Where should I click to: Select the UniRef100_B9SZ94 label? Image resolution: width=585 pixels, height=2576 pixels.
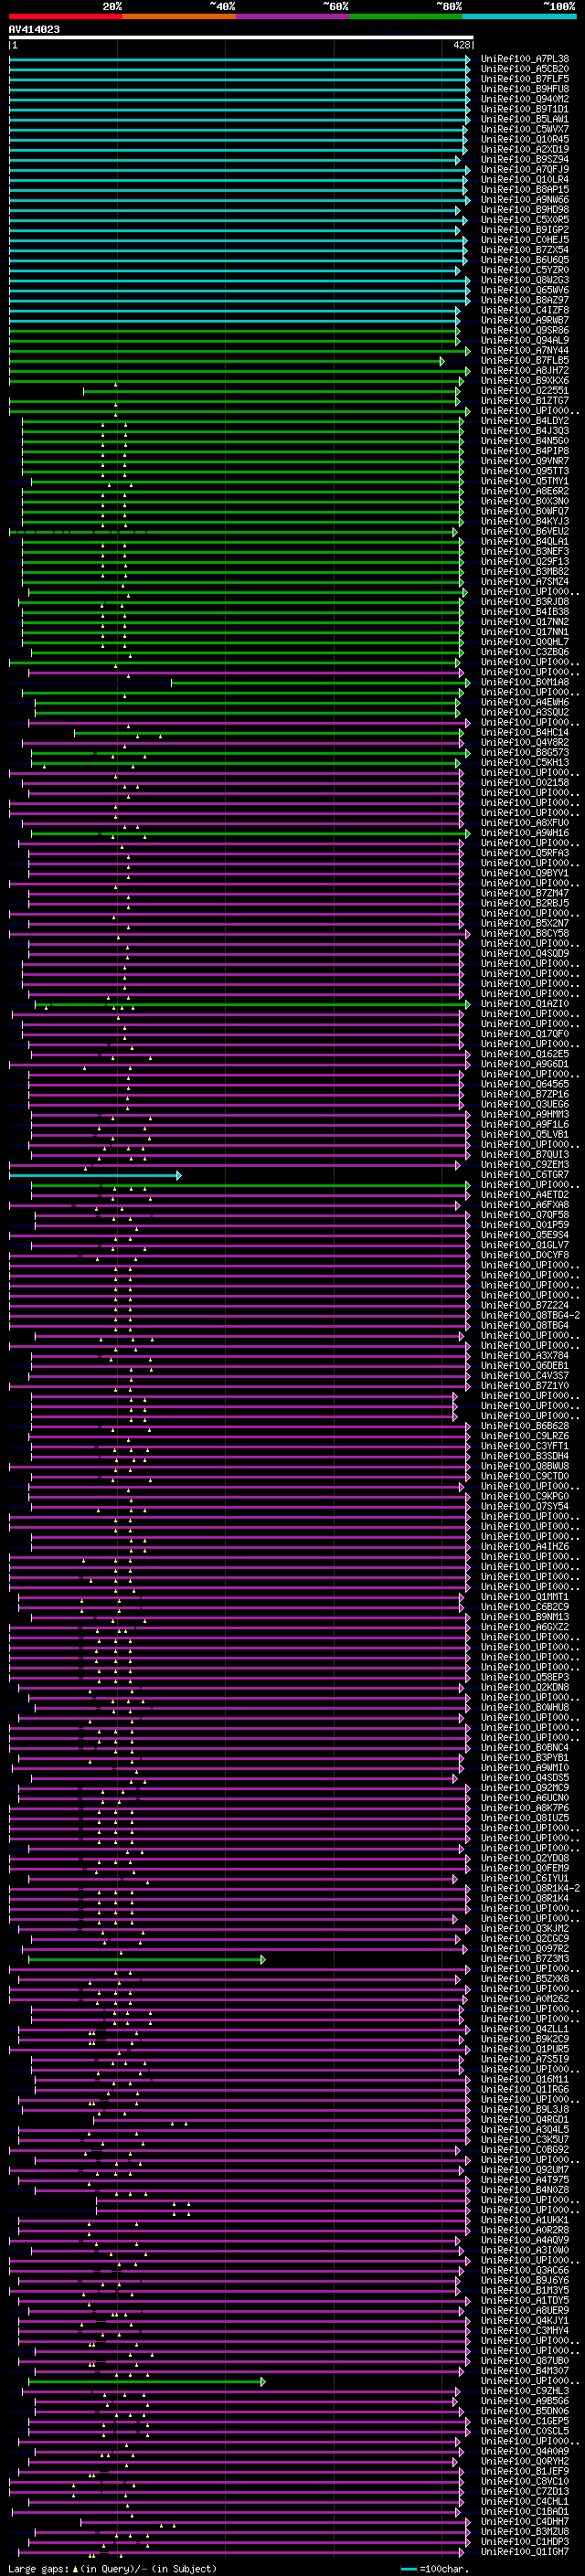click(x=525, y=159)
